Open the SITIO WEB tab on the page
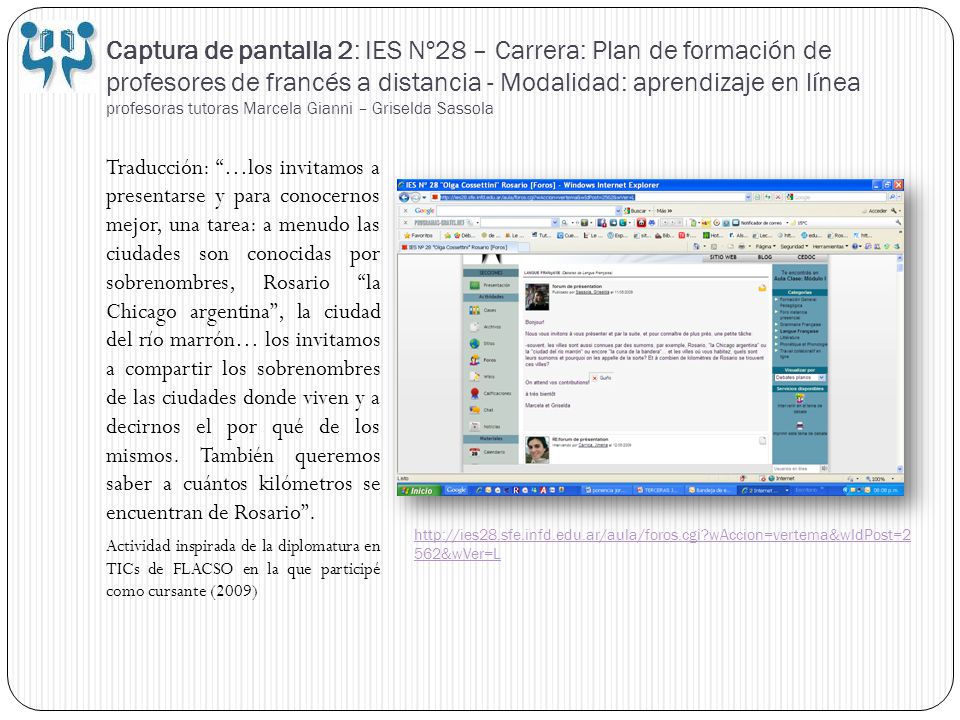Image resolution: width=960 pixels, height=720 pixels. point(723,257)
